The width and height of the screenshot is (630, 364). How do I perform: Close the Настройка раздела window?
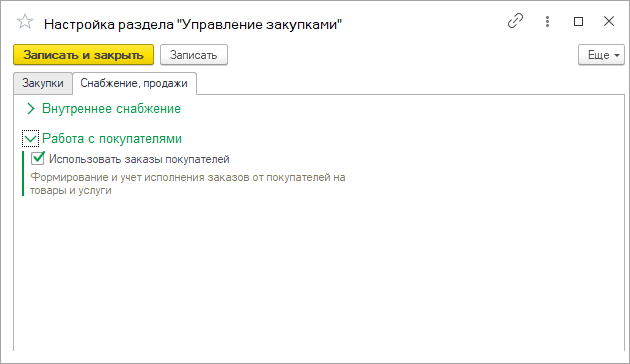pos(609,21)
